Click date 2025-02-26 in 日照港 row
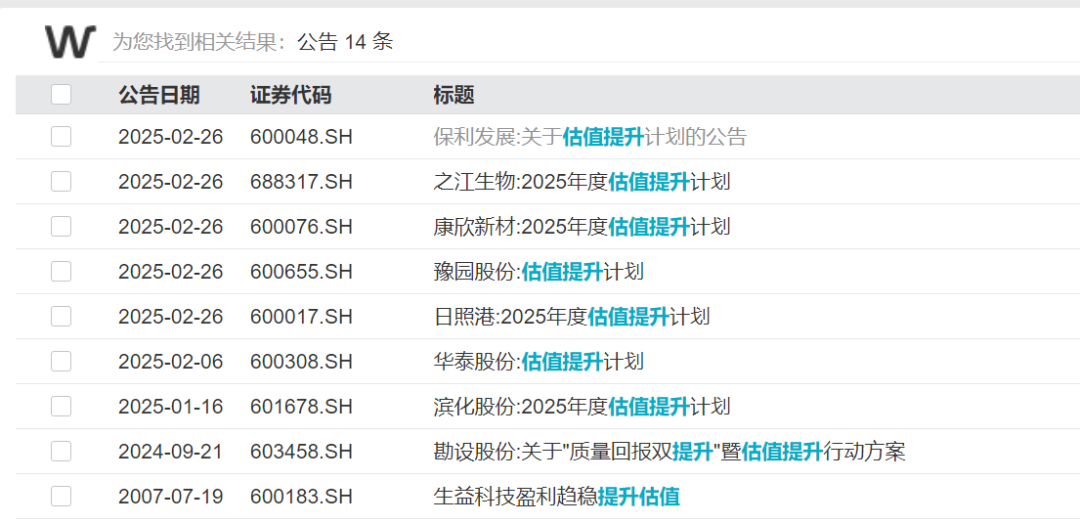This screenshot has height=523, width=1080. [171, 317]
